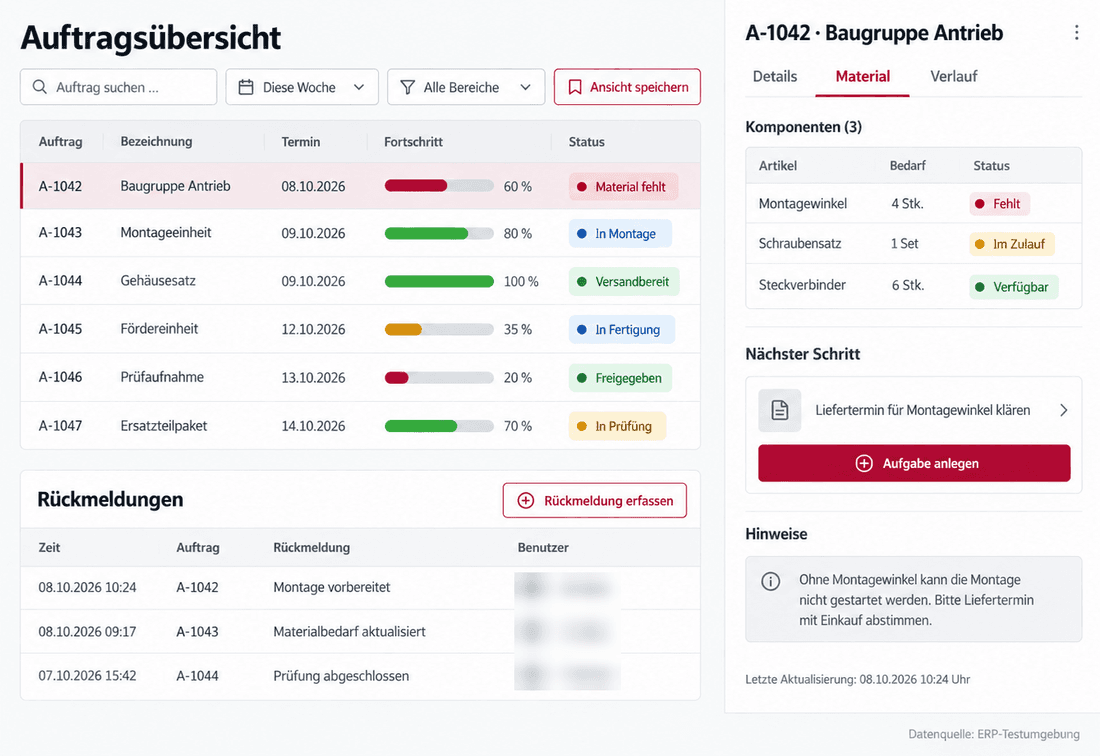
Task: Click the Auftrag suchen search field
Action: [x=119, y=87]
